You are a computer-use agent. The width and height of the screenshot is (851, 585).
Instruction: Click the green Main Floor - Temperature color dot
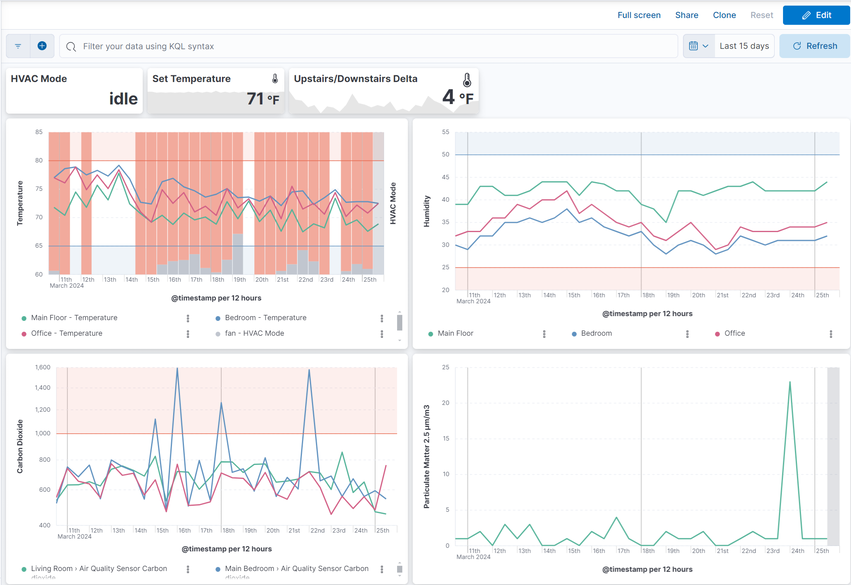[24, 318]
